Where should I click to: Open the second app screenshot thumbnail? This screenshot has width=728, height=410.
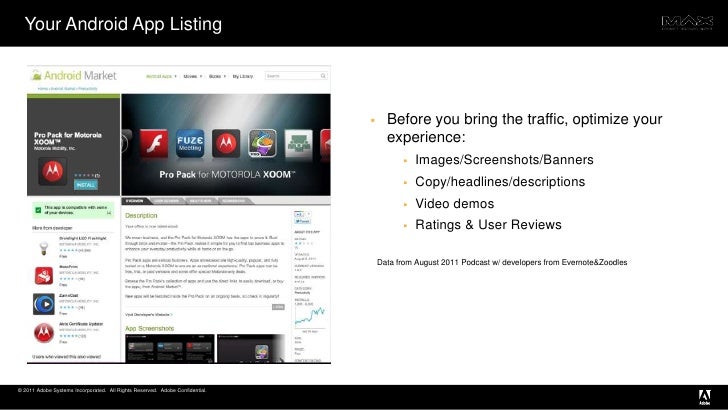pos(251,348)
